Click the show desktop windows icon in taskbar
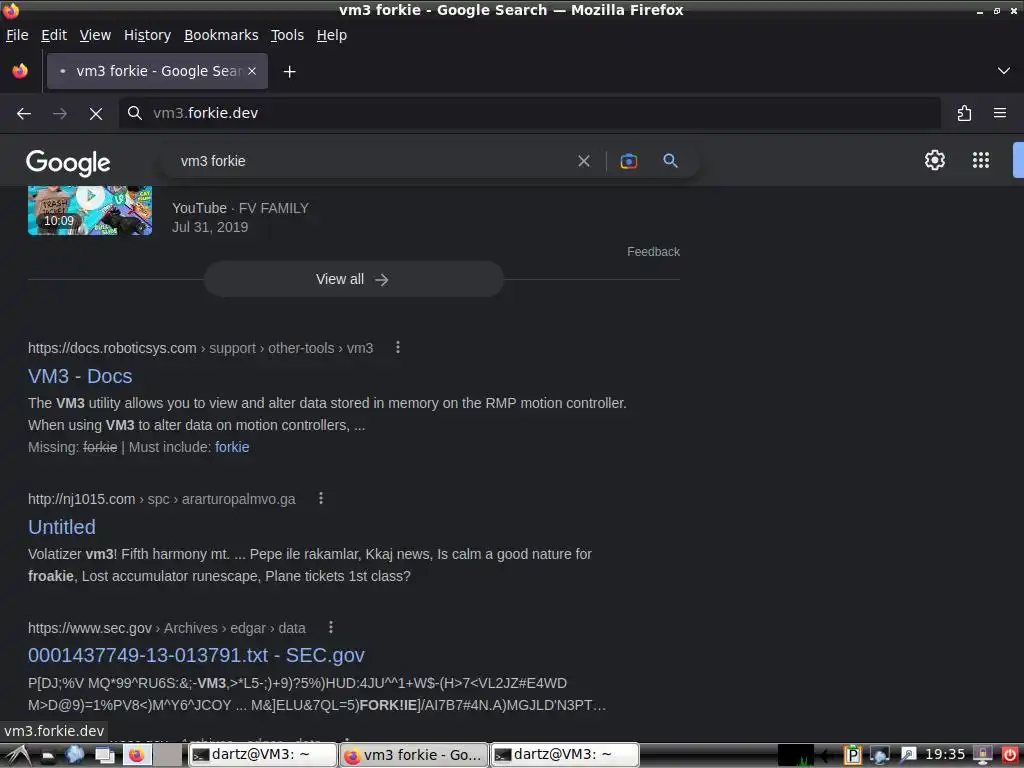This screenshot has height=768, width=1024. coord(105,756)
